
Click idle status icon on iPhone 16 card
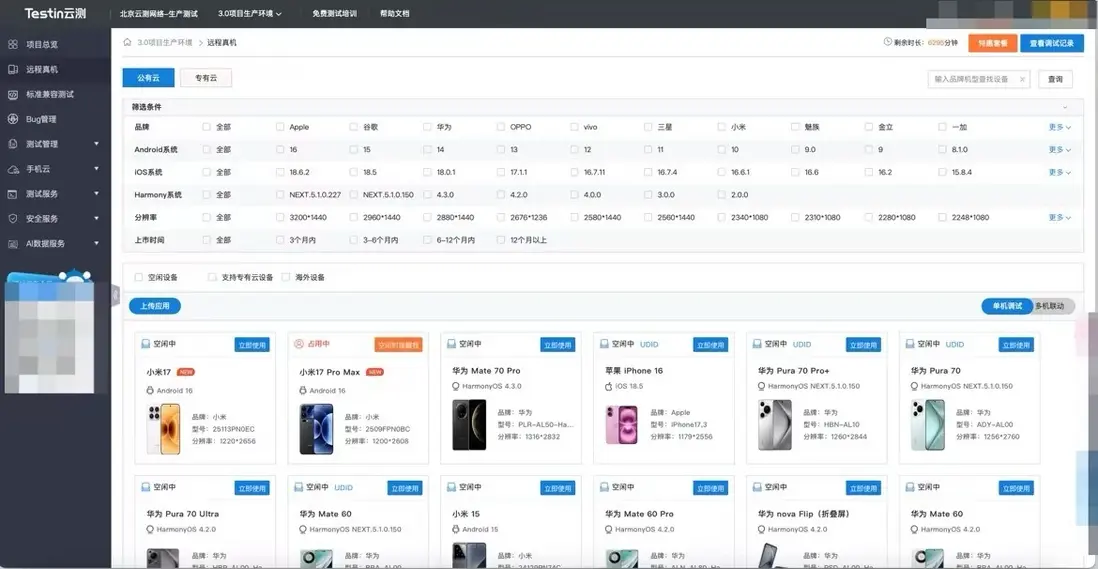[604, 344]
